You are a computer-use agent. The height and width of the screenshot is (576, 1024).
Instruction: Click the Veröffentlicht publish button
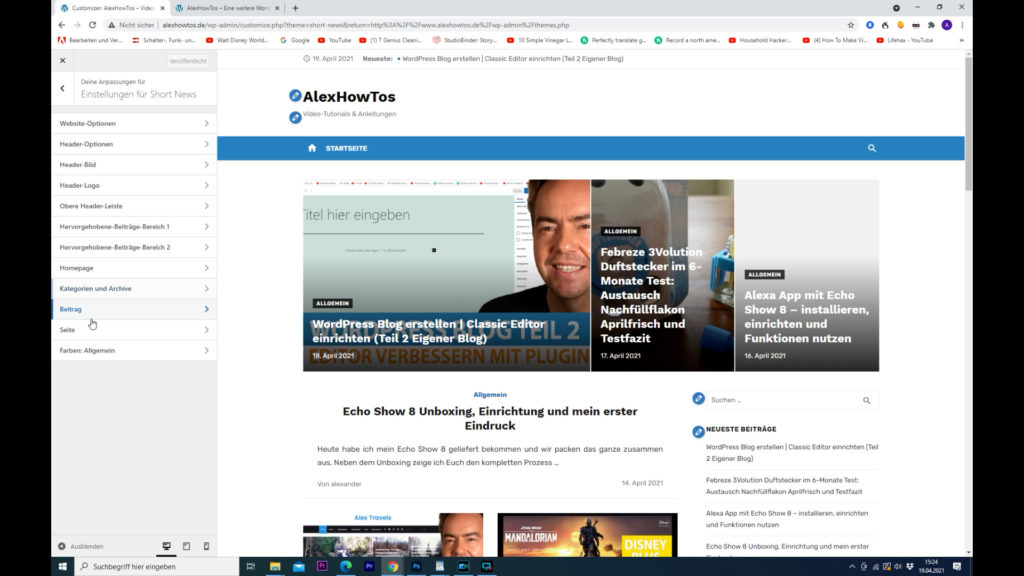point(188,61)
